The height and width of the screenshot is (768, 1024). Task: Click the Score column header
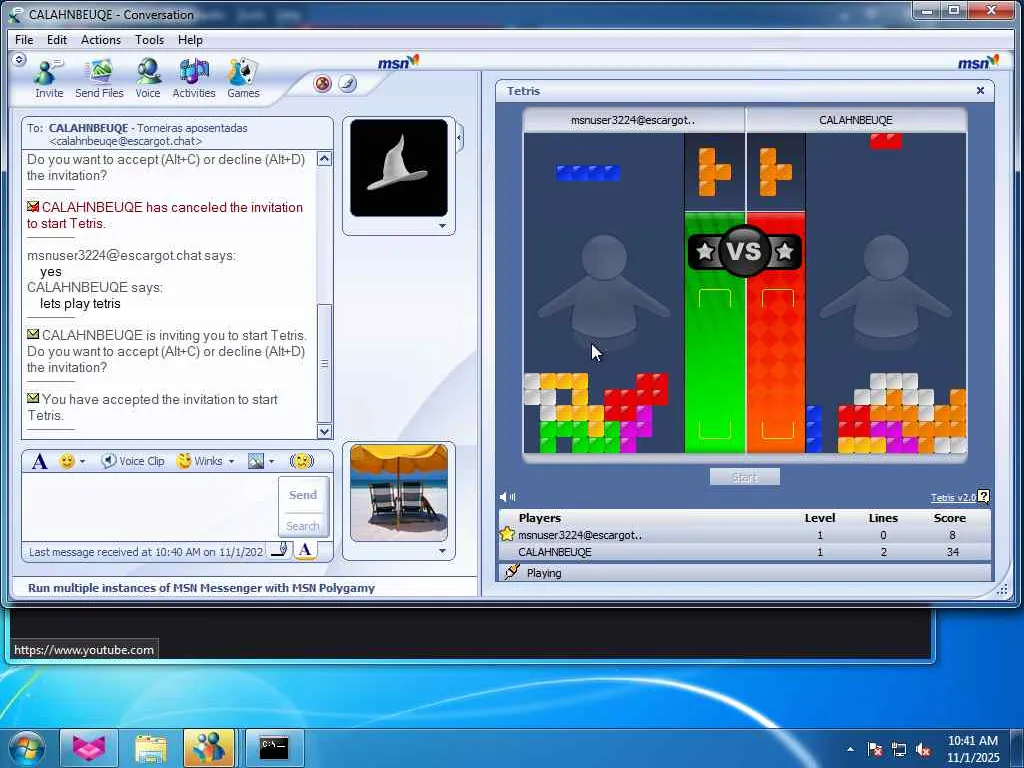tap(950, 518)
